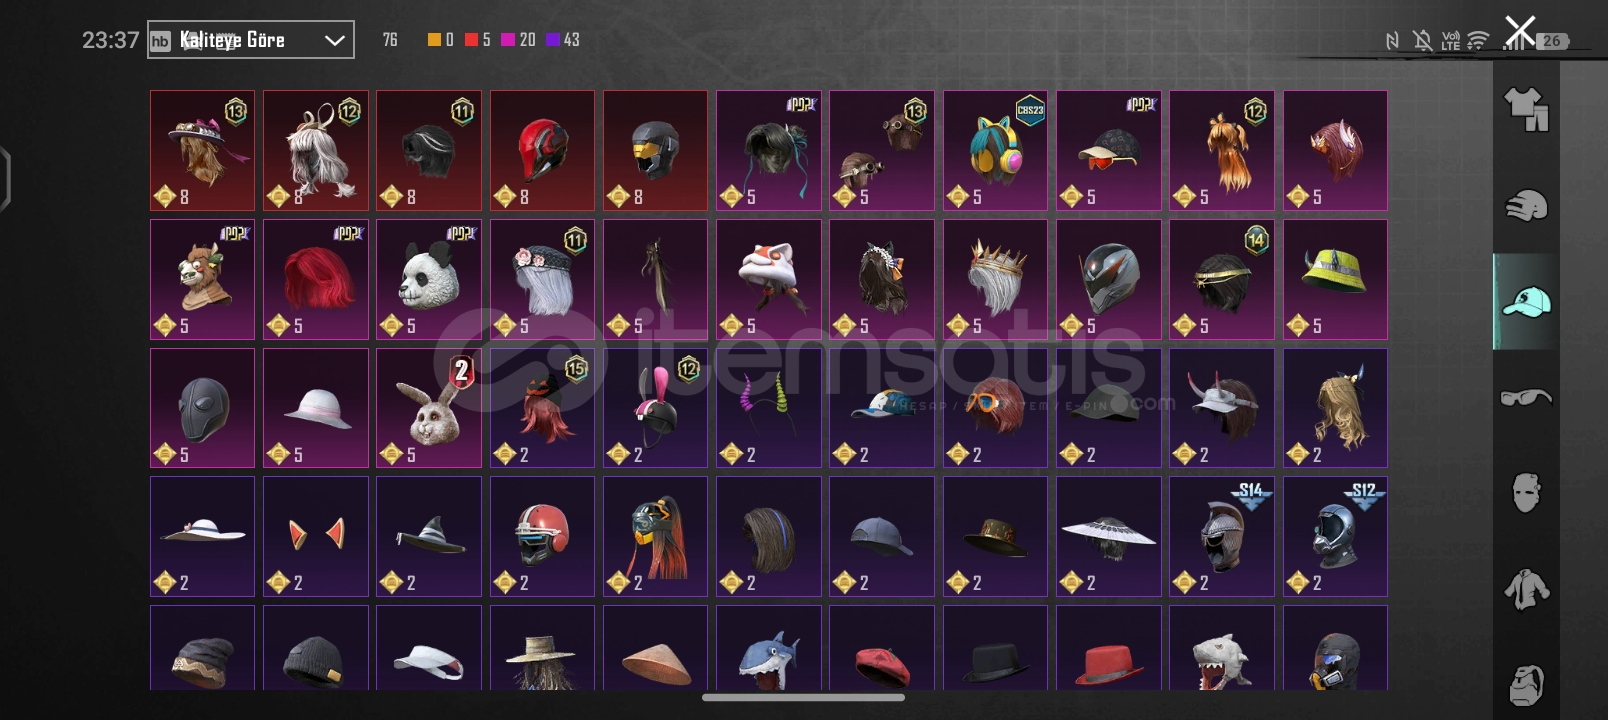Select the cat-ear headphones CBS23 item
The width and height of the screenshot is (1608, 720).
point(995,150)
